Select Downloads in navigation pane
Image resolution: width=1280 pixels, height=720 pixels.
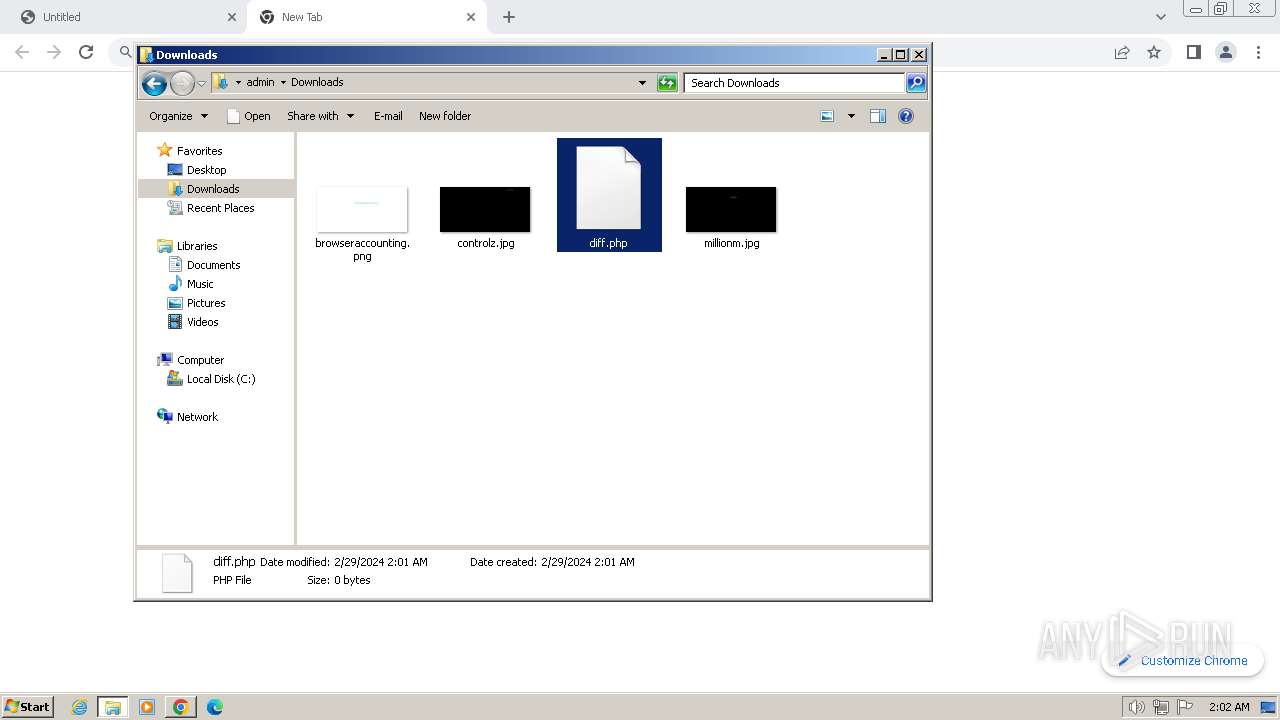[213, 189]
